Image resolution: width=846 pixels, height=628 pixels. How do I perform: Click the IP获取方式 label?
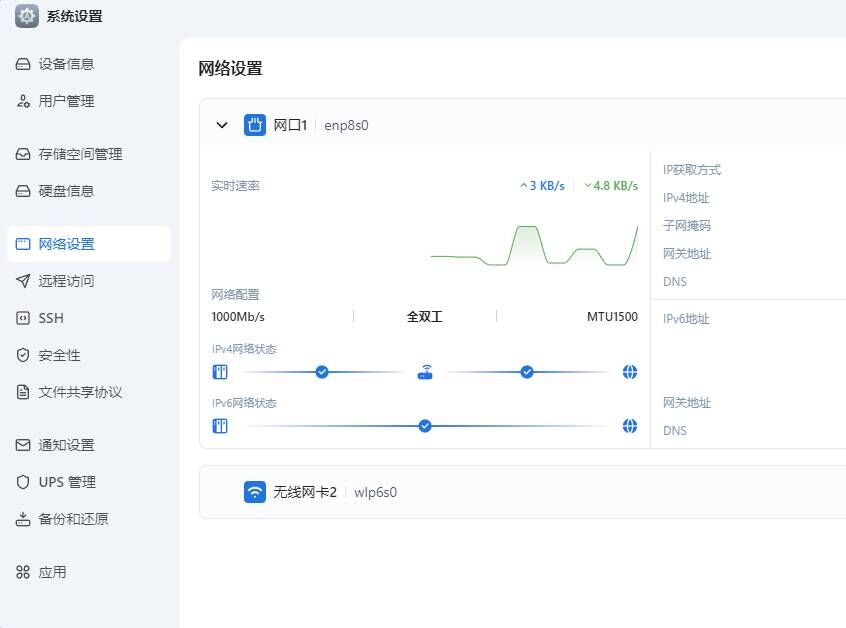click(x=692, y=170)
